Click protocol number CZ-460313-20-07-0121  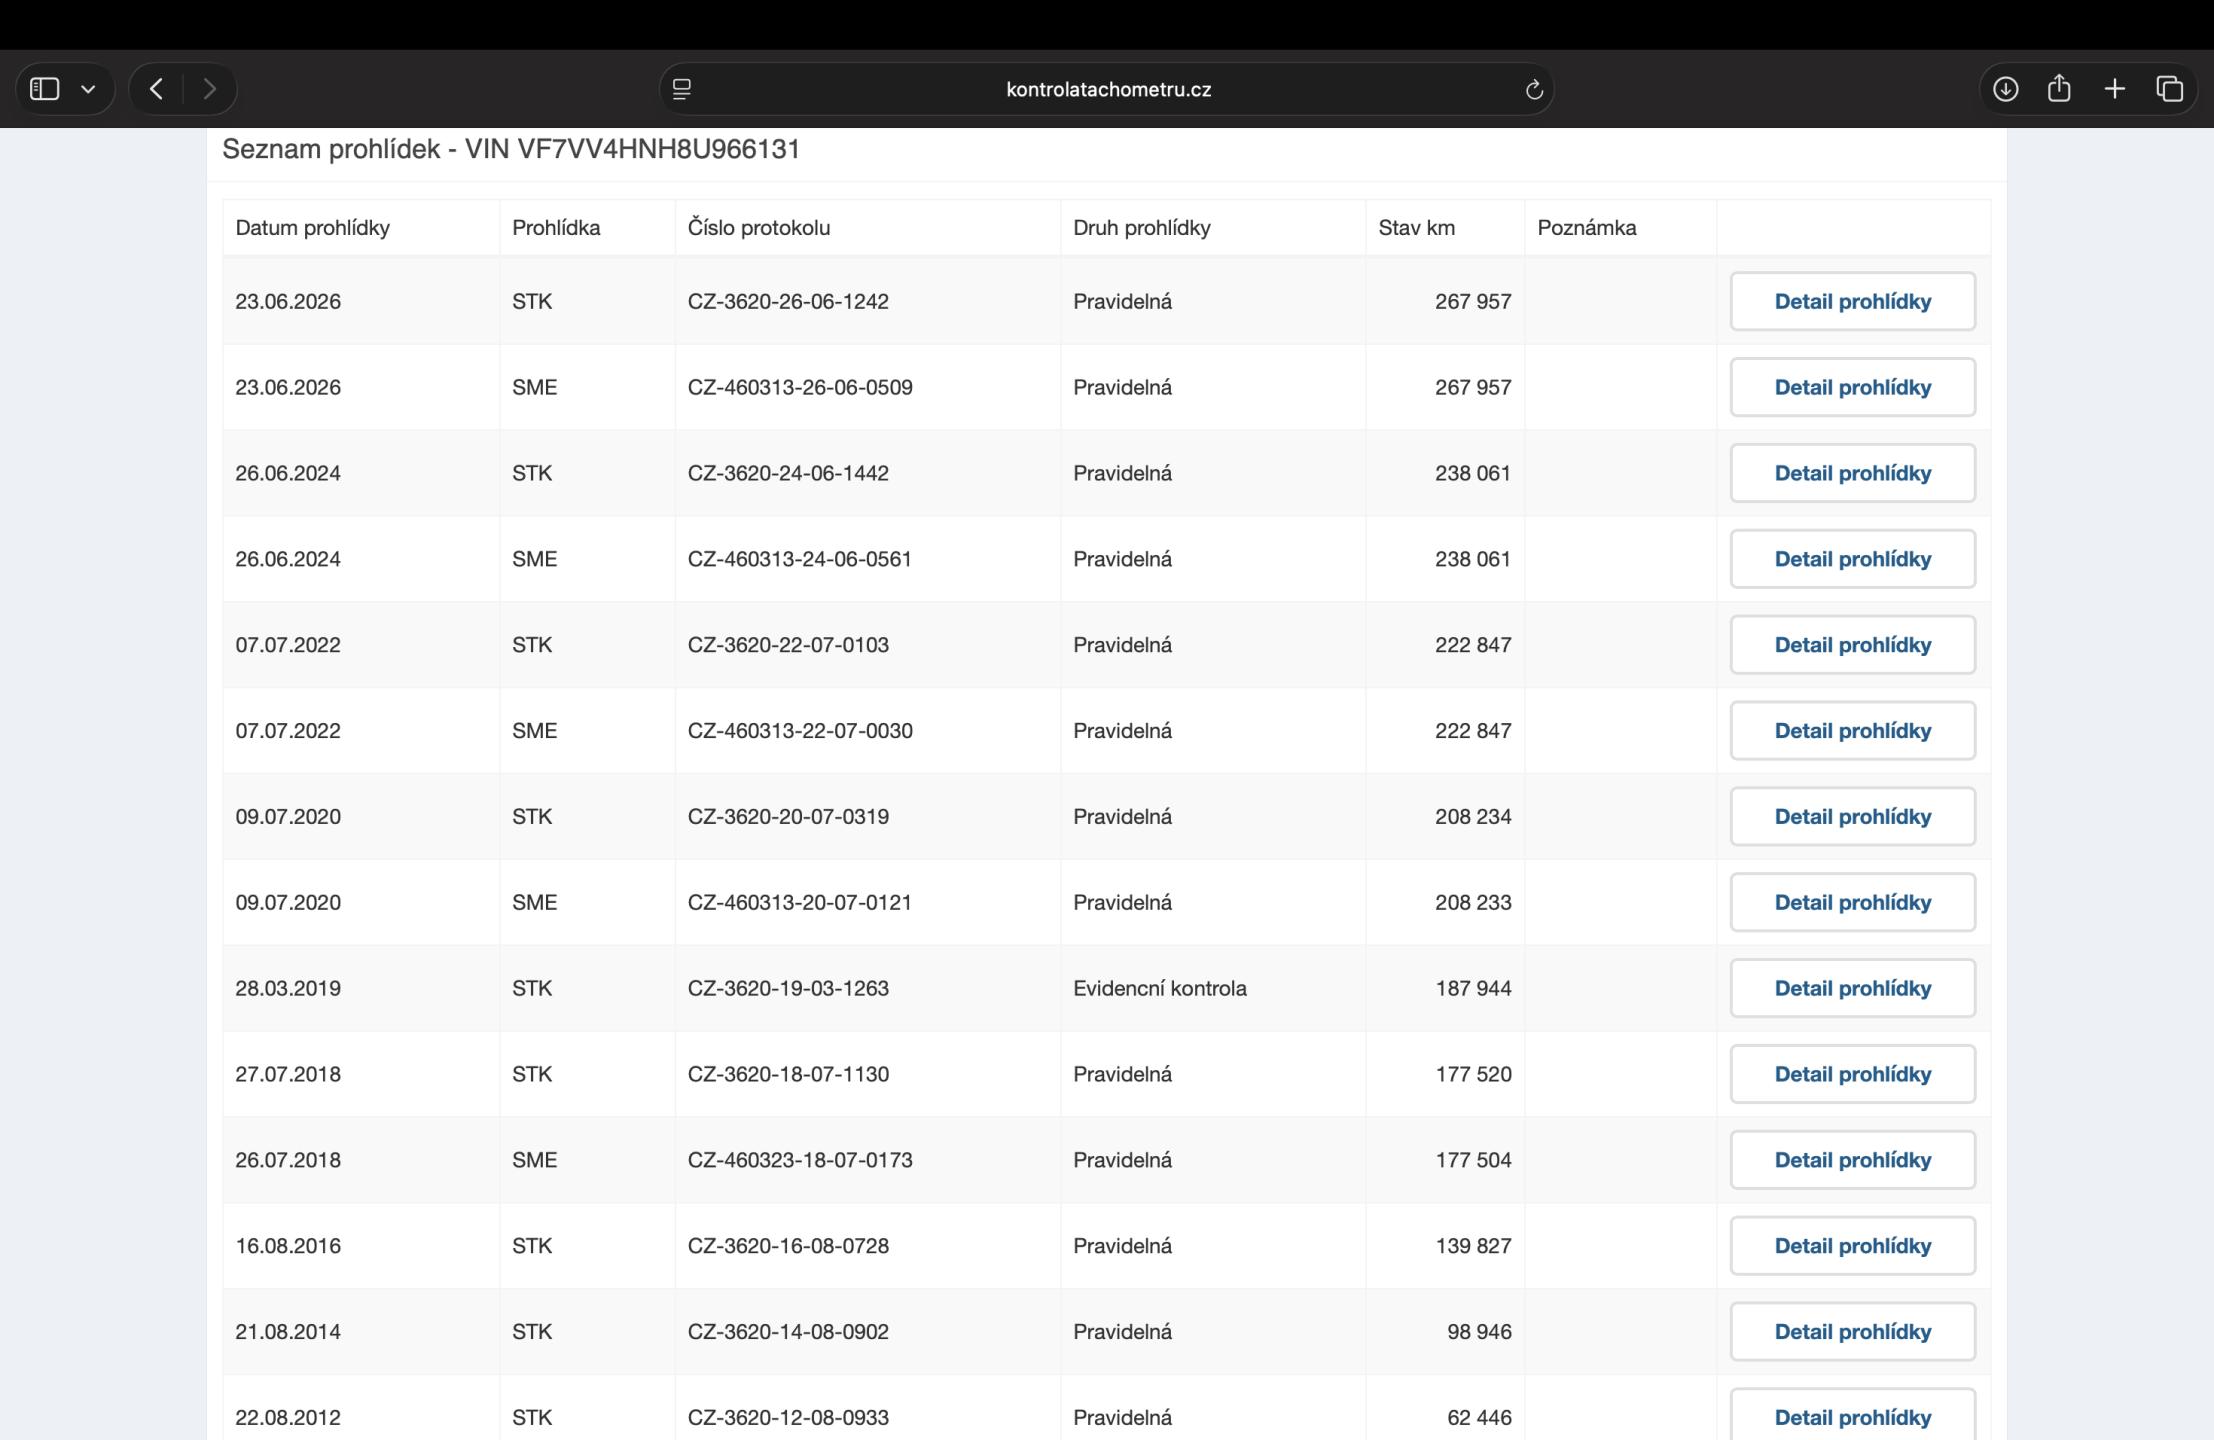[800, 903]
